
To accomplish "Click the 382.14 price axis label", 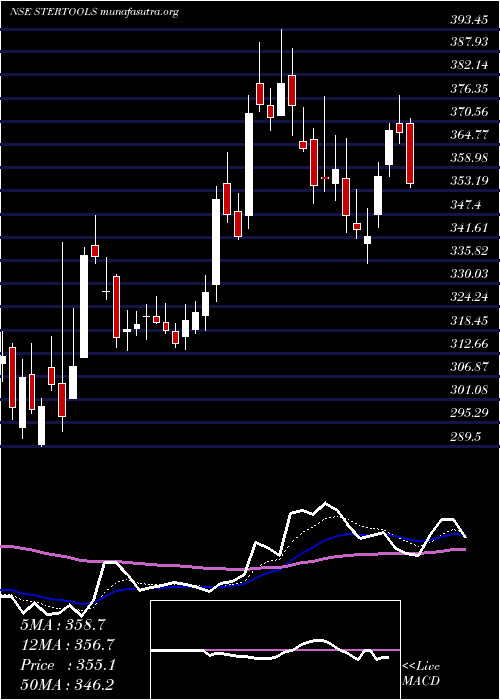I will [469, 65].
